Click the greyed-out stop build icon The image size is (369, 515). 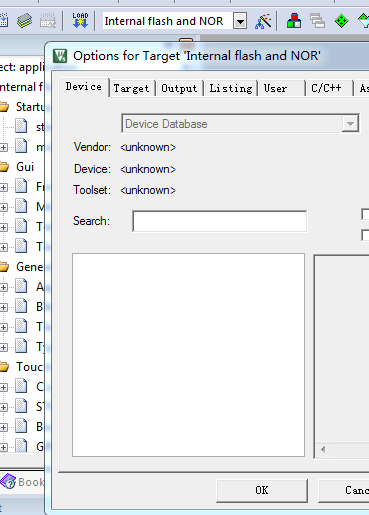(x=48, y=21)
